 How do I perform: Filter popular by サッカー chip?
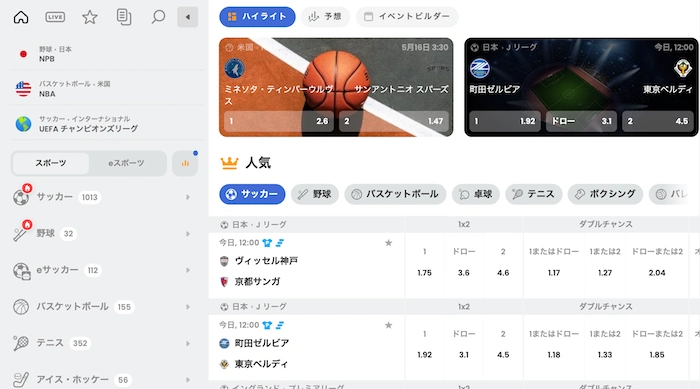252,194
